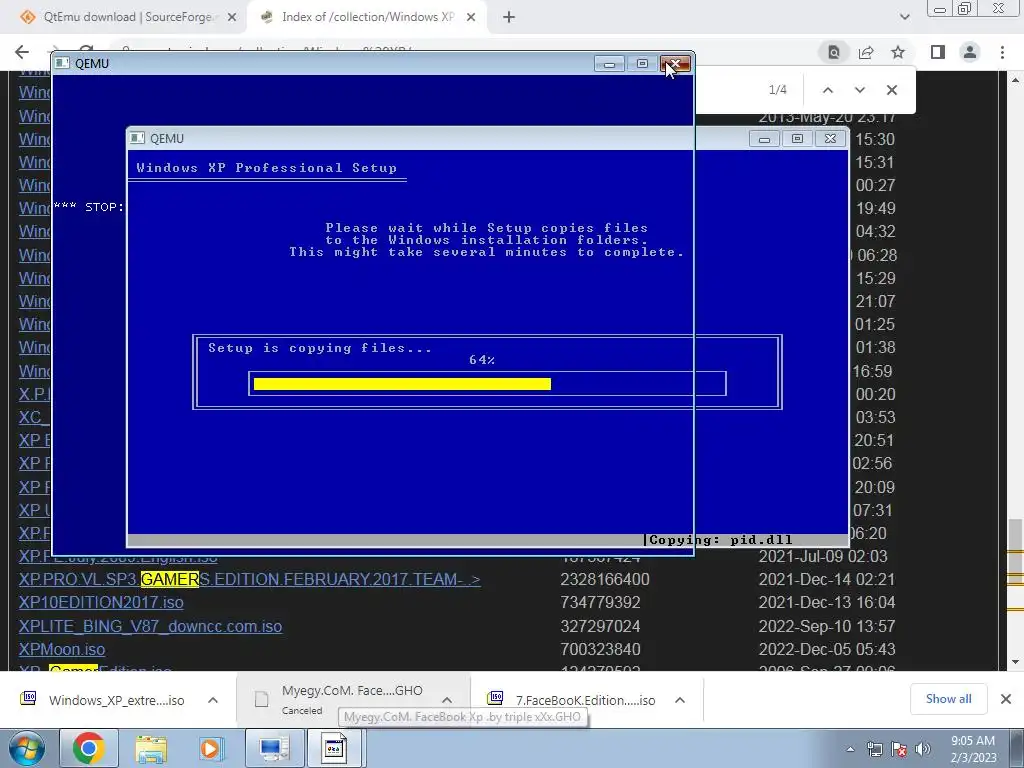The width and height of the screenshot is (1024, 768).
Task: Open Chrome three-dot menu
Action: coord(1002,52)
